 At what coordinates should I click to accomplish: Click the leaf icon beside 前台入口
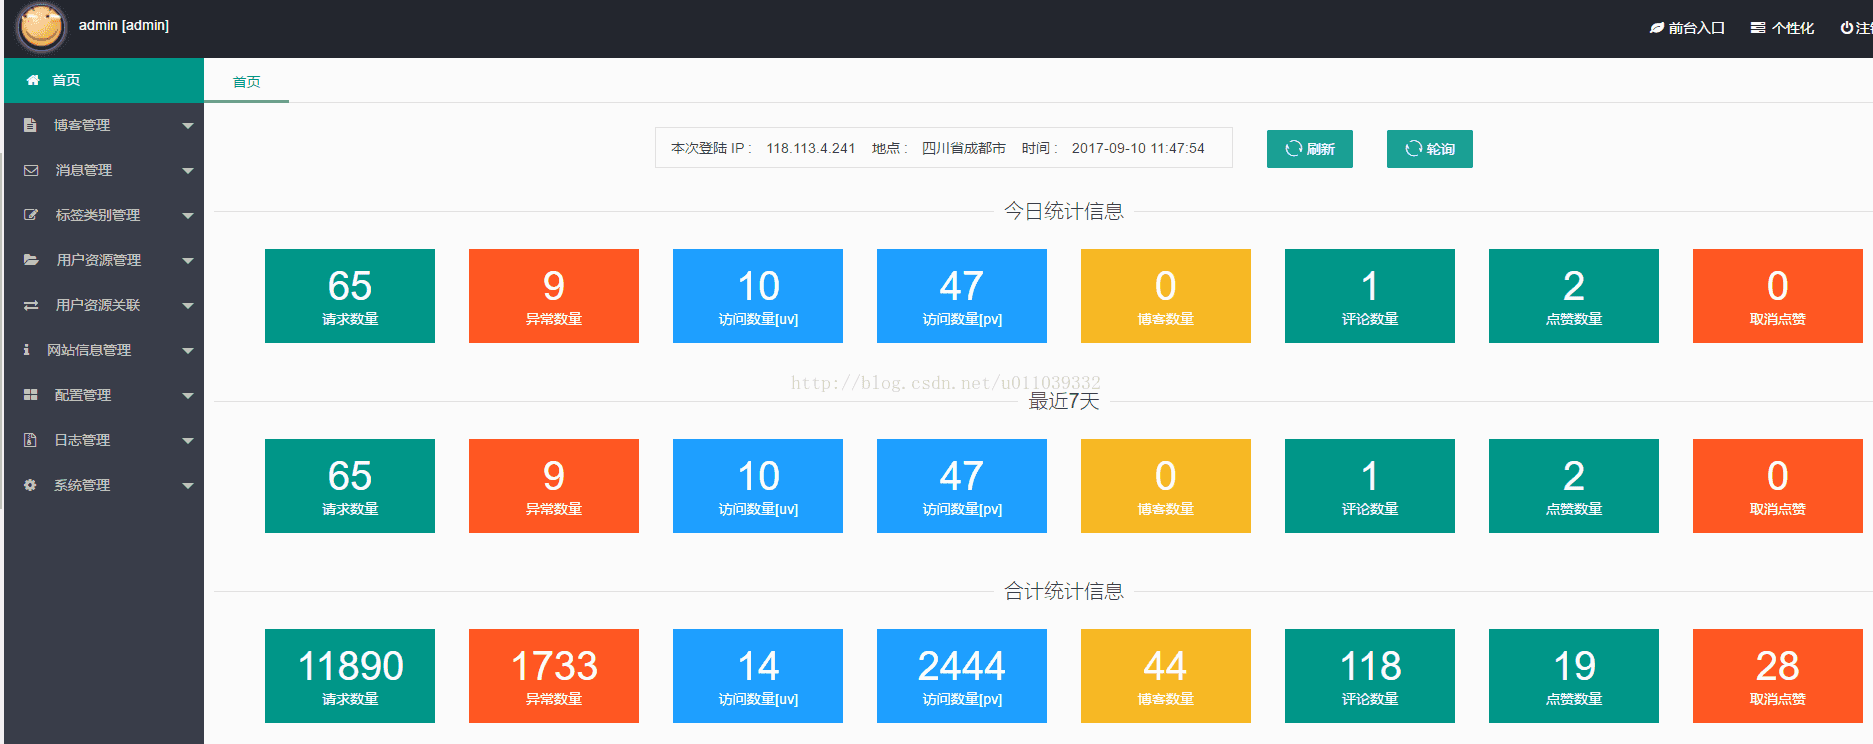click(x=1656, y=28)
